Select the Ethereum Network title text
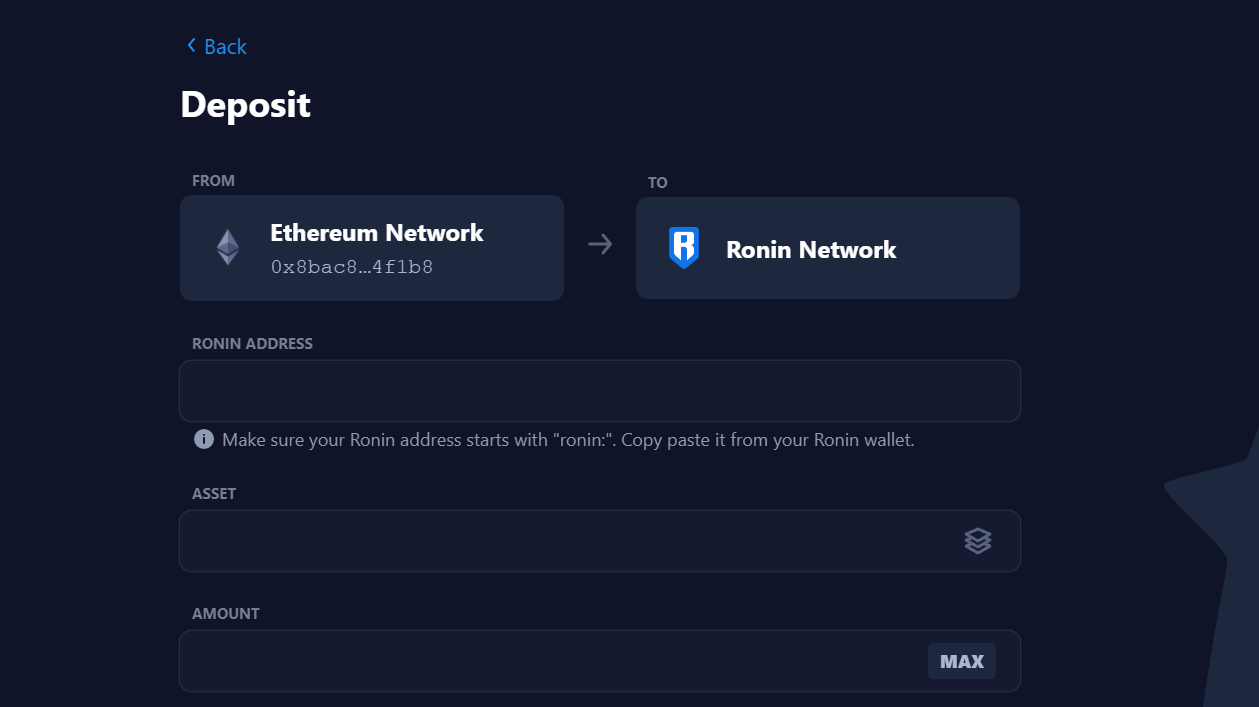The height and width of the screenshot is (707, 1259). [x=377, y=233]
